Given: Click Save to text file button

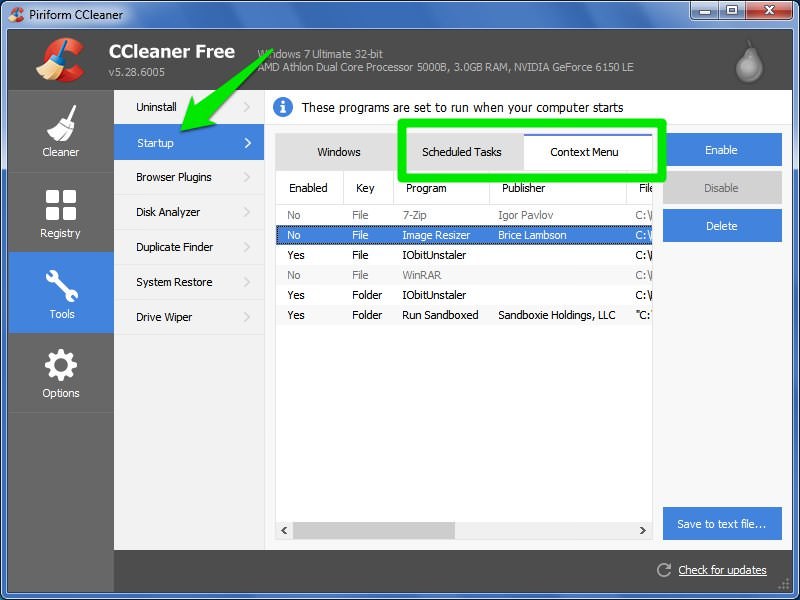Looking at the screenshot, I should pos(721,524).
